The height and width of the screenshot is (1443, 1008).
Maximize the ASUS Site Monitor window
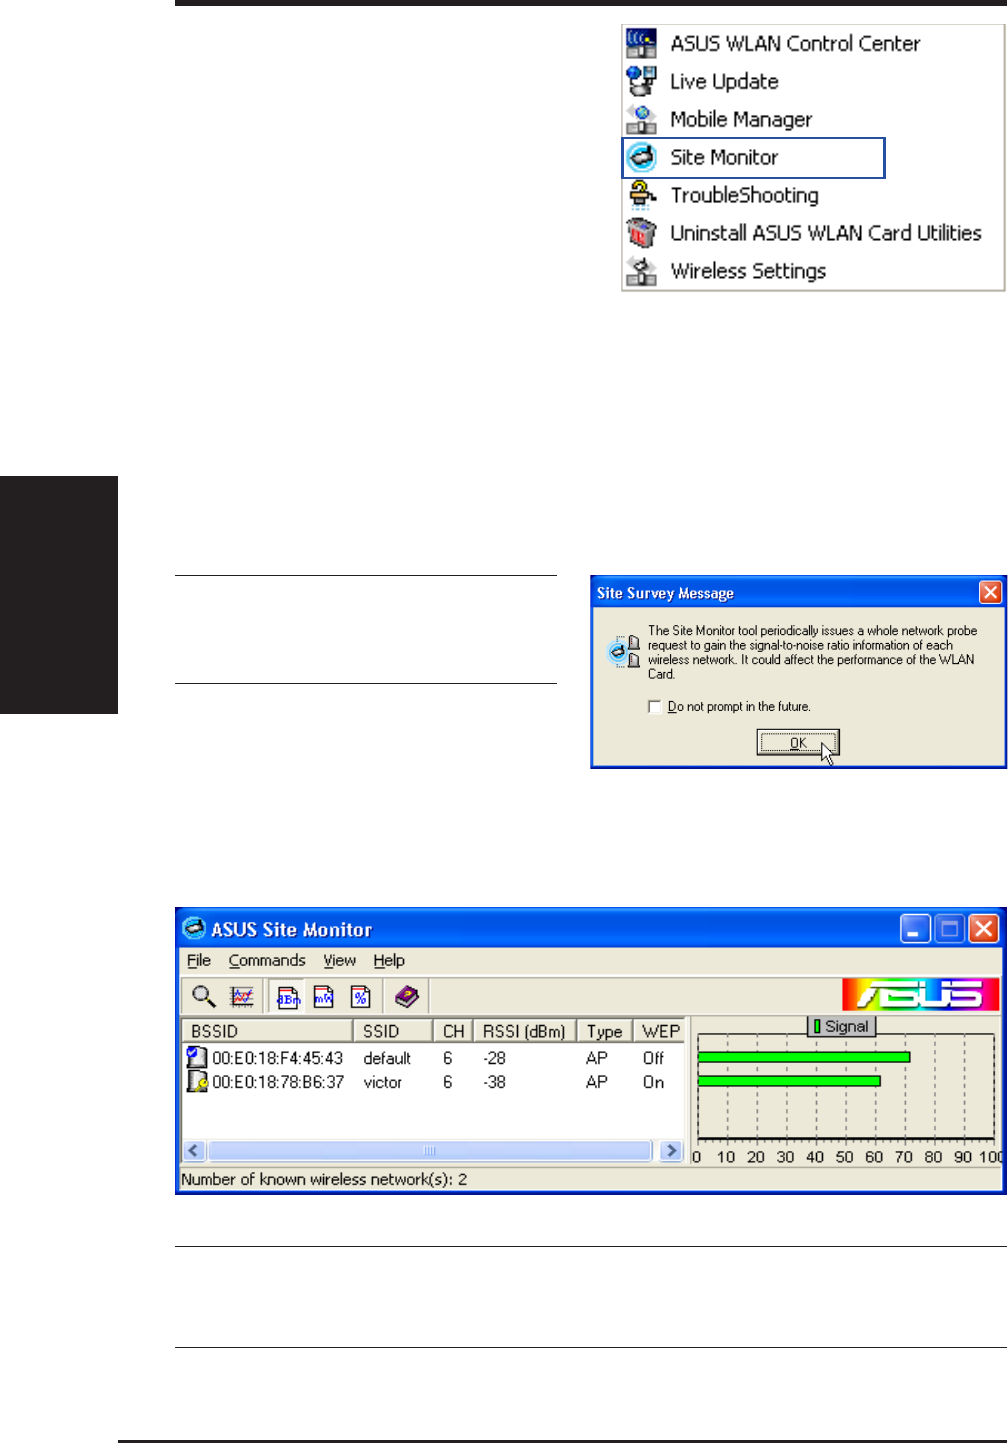950,929
